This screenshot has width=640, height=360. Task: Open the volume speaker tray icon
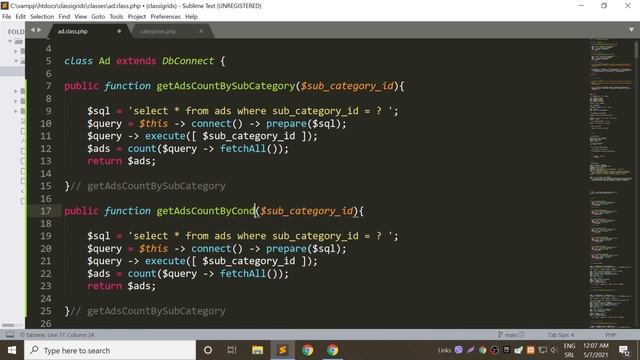point(554,350)
